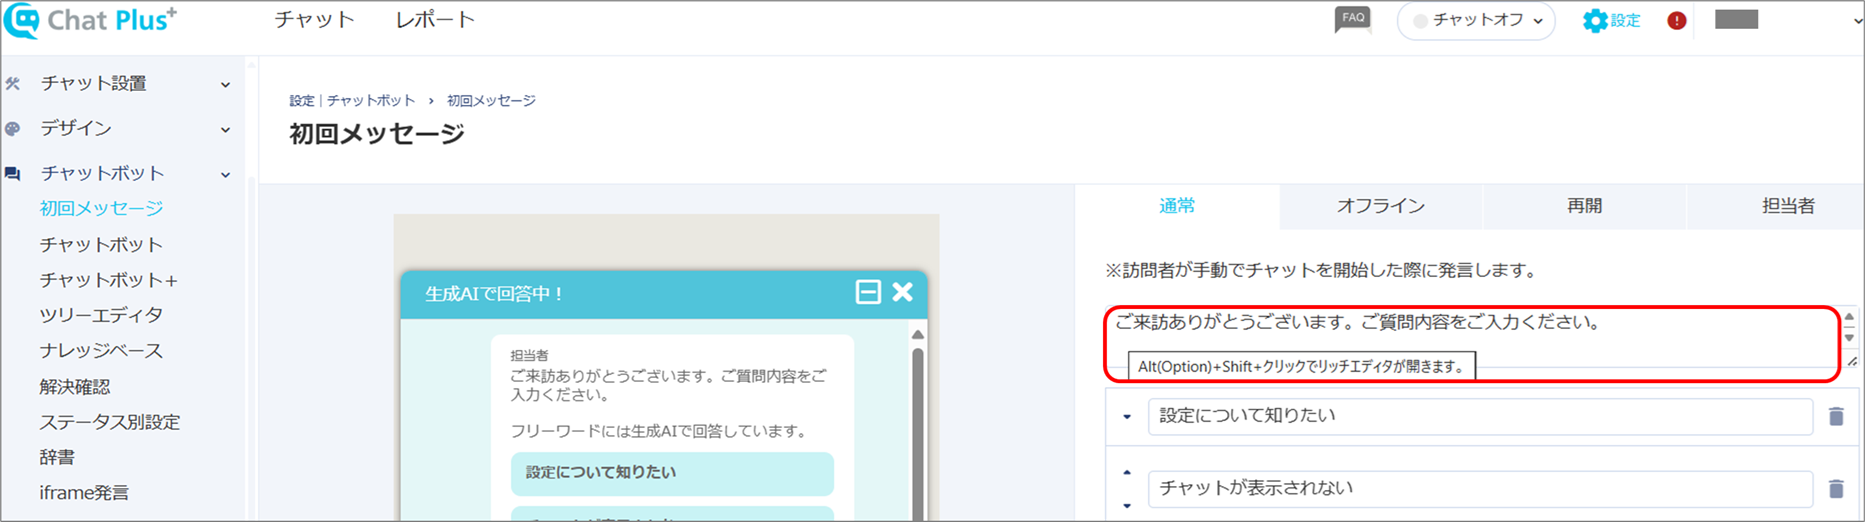Open ナレッジベース in the sidebar

click(x=101, y=351)
